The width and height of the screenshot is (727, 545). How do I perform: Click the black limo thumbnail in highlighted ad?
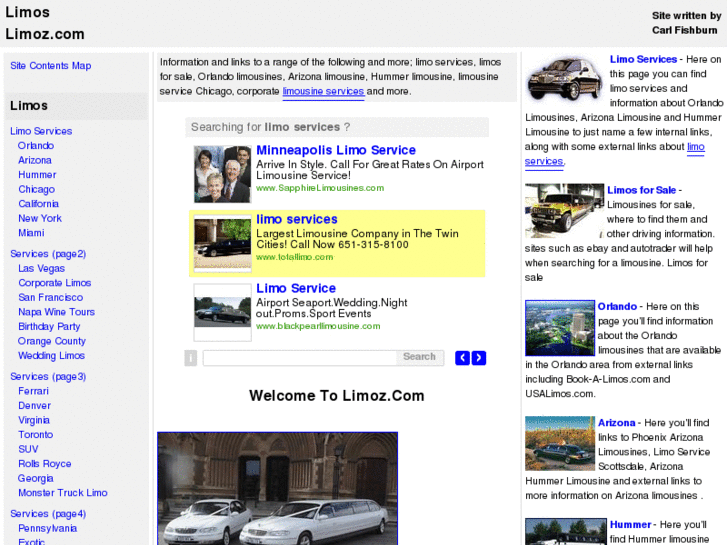coord(223,243)
